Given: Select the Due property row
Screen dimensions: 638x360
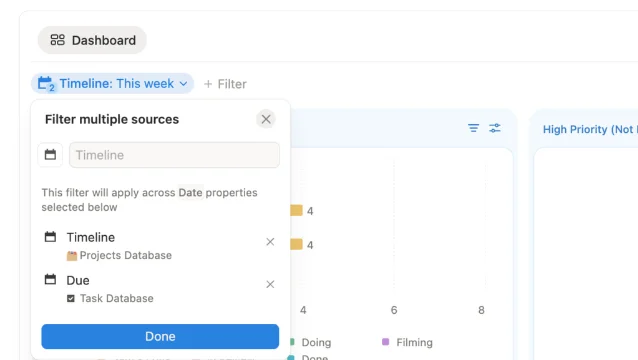Looking at the screenshot, I should click(x=160, y=289).
